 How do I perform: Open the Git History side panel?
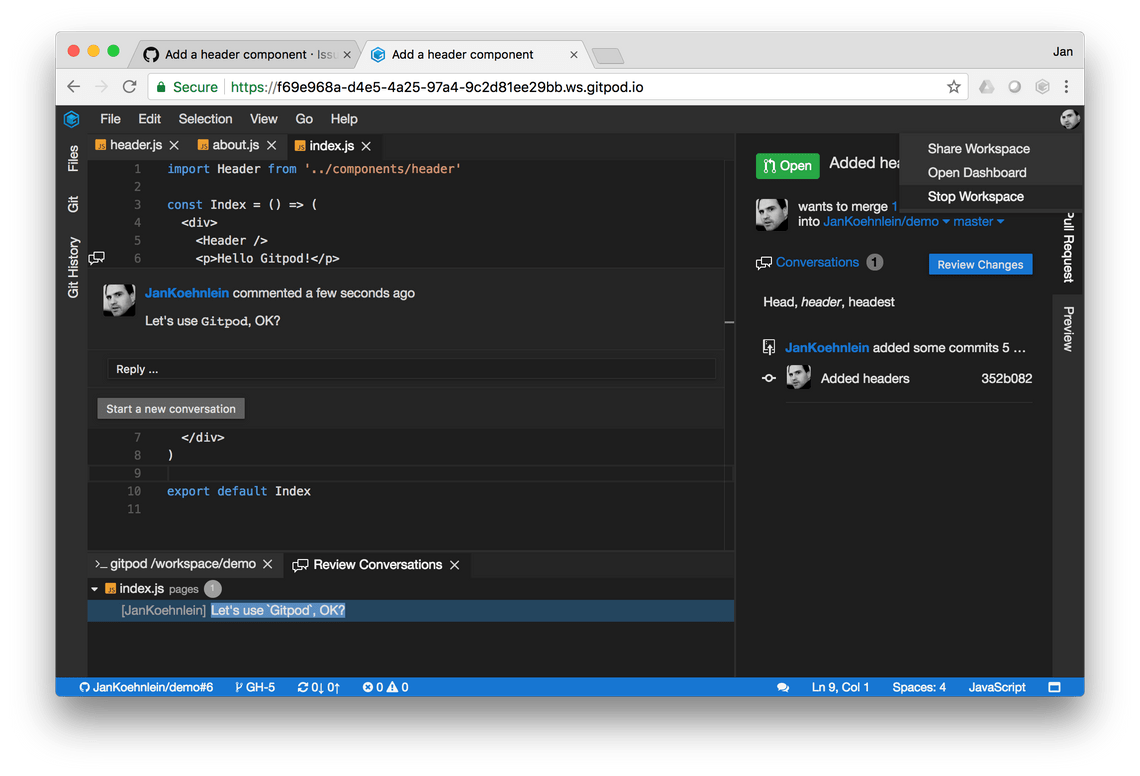tap(73, 268)
